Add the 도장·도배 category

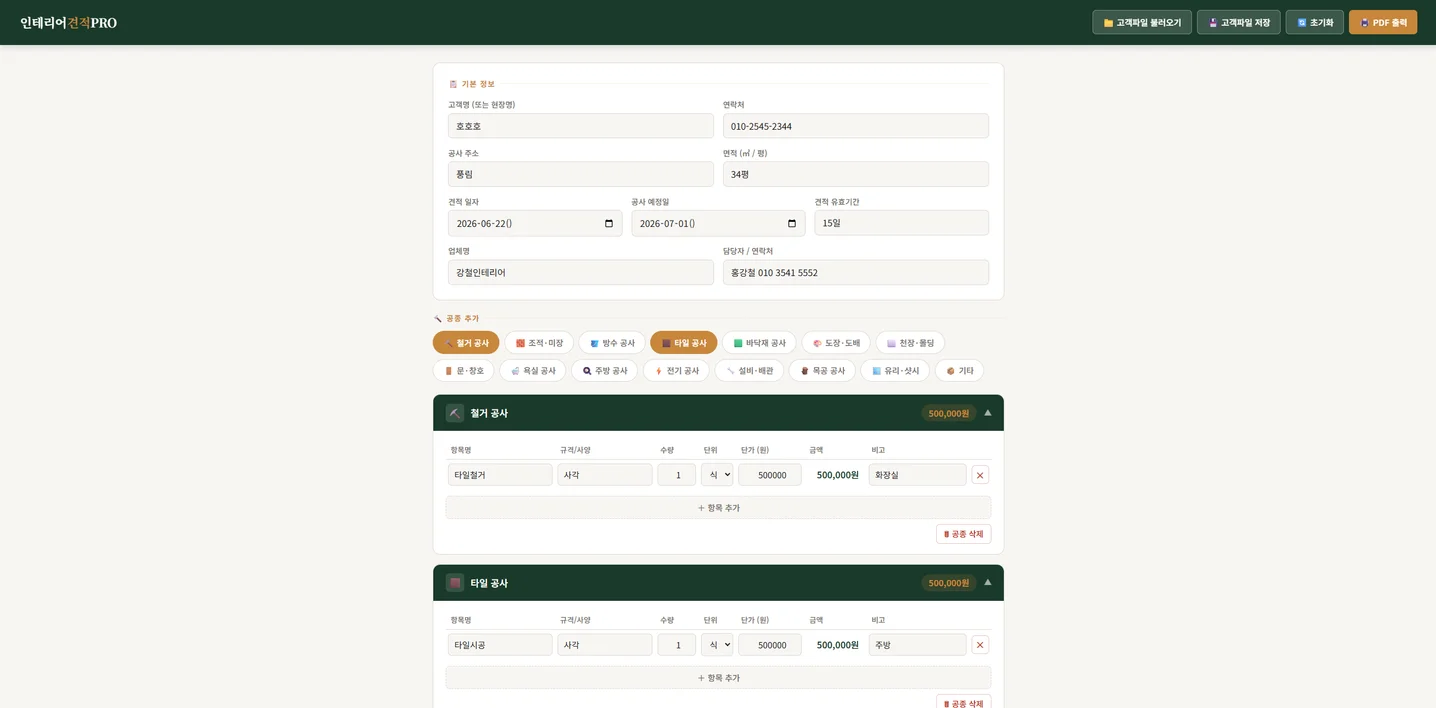[836, 343]
